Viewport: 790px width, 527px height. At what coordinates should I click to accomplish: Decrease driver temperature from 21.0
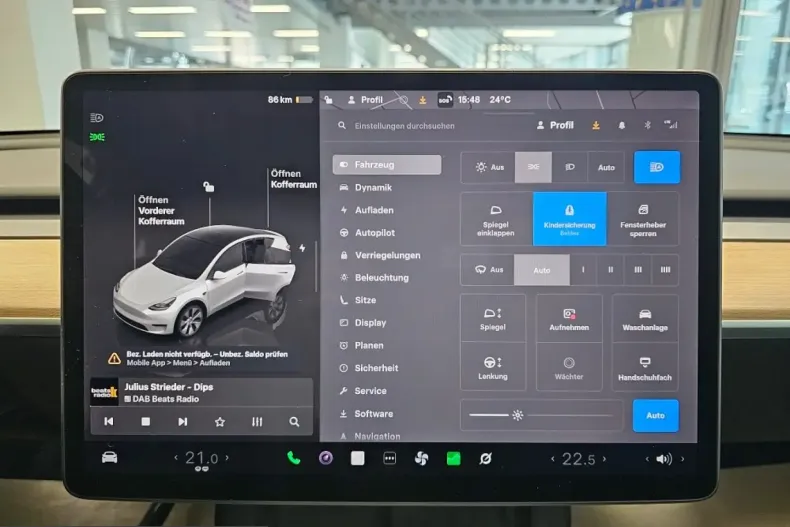(x=176, y=458)
